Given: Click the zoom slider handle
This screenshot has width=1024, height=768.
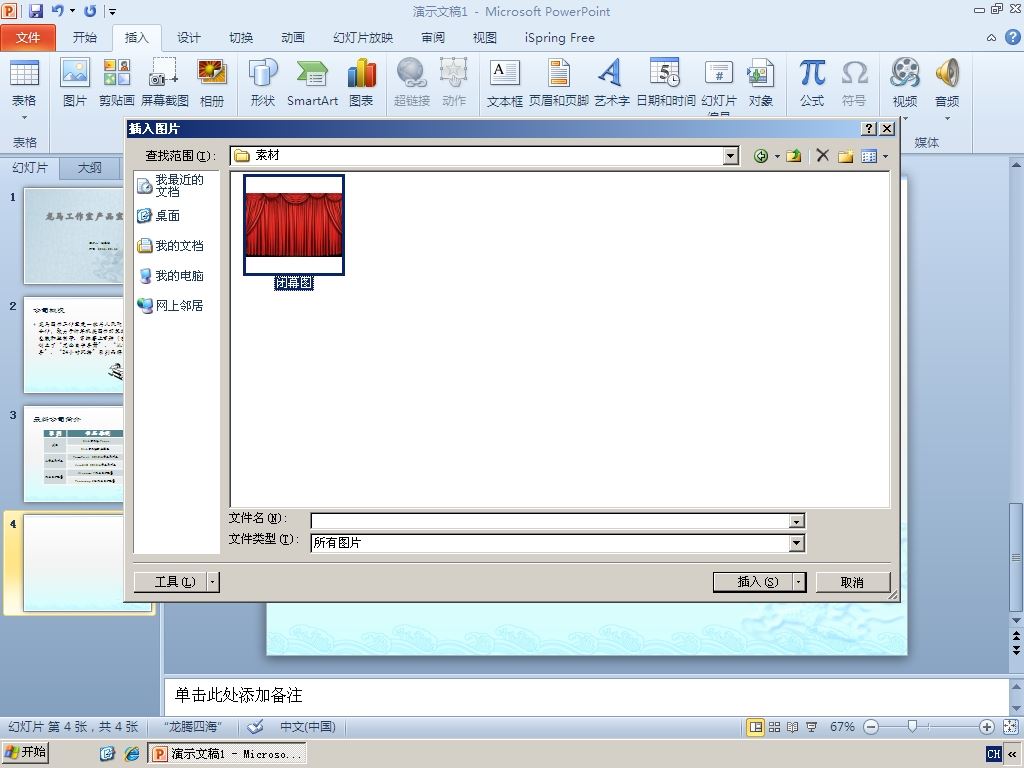Looking at the screenshot, I should (913, 726).
